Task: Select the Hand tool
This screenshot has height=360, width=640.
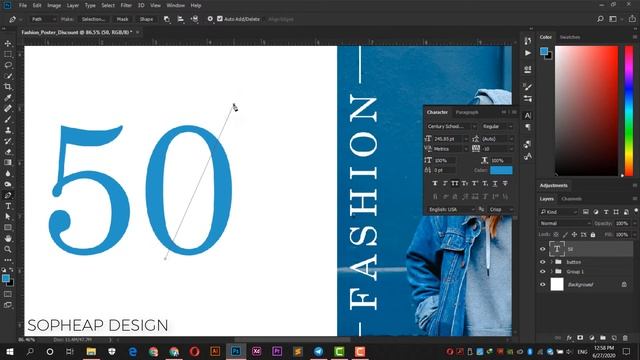Action: (8, 238)
